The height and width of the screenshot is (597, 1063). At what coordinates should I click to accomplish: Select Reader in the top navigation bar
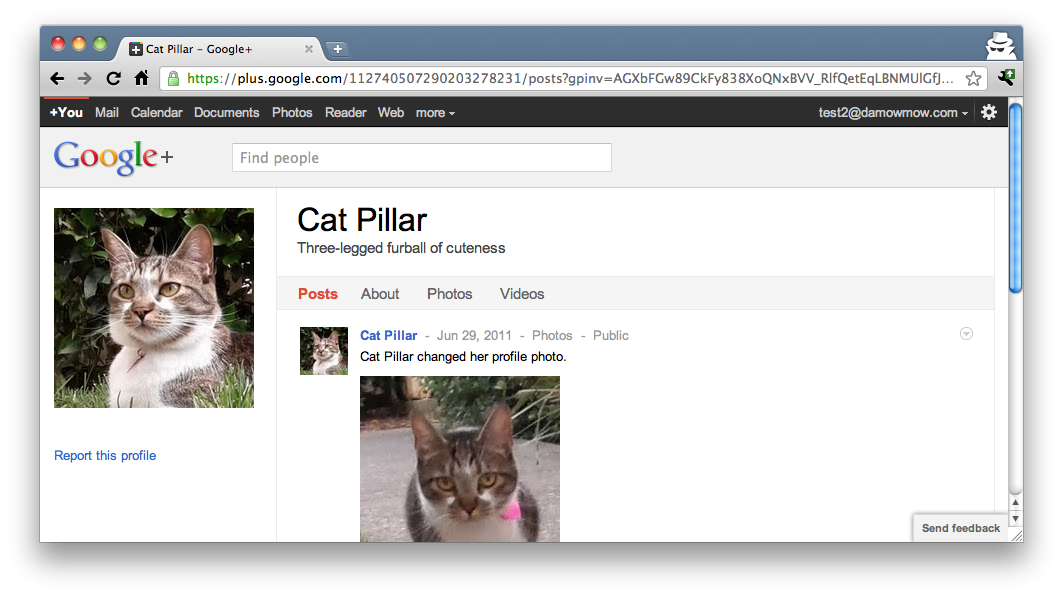(346, 113)
